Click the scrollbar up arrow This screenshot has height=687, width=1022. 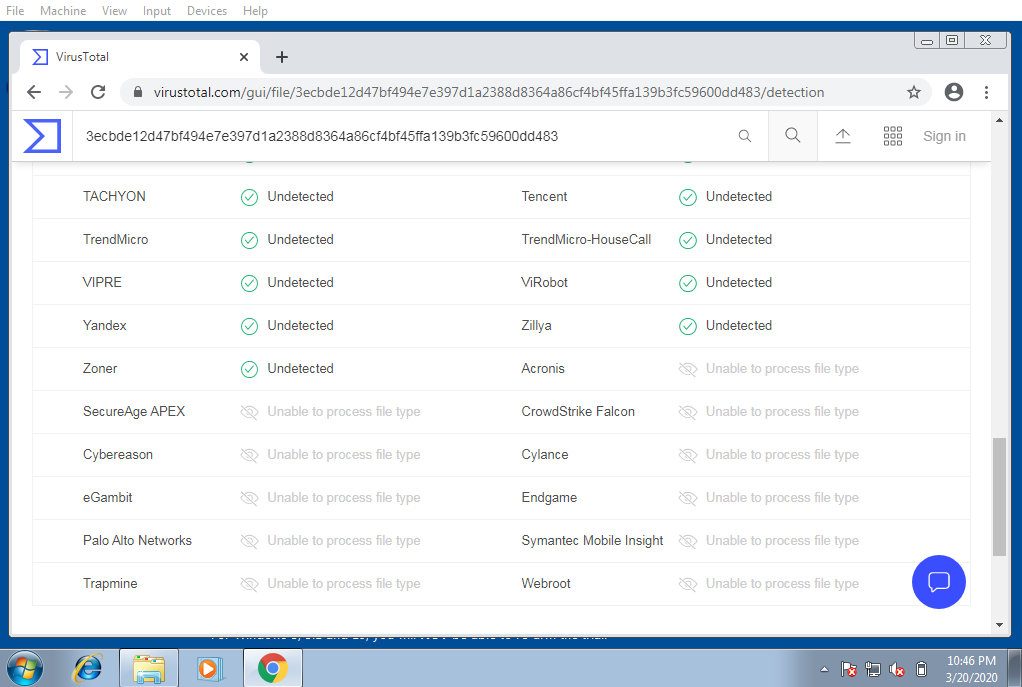click(x=999, y=121)
